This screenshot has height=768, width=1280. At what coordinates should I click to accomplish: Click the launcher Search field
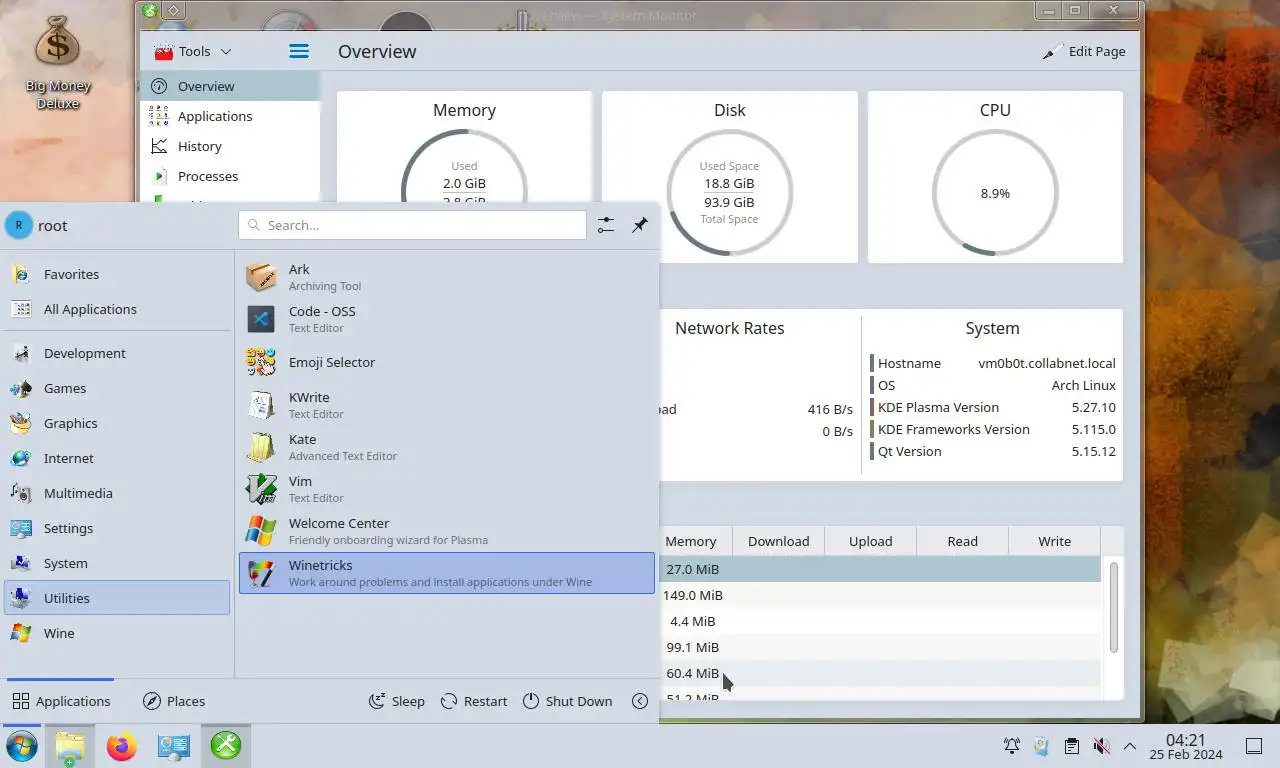coord(412,225)
